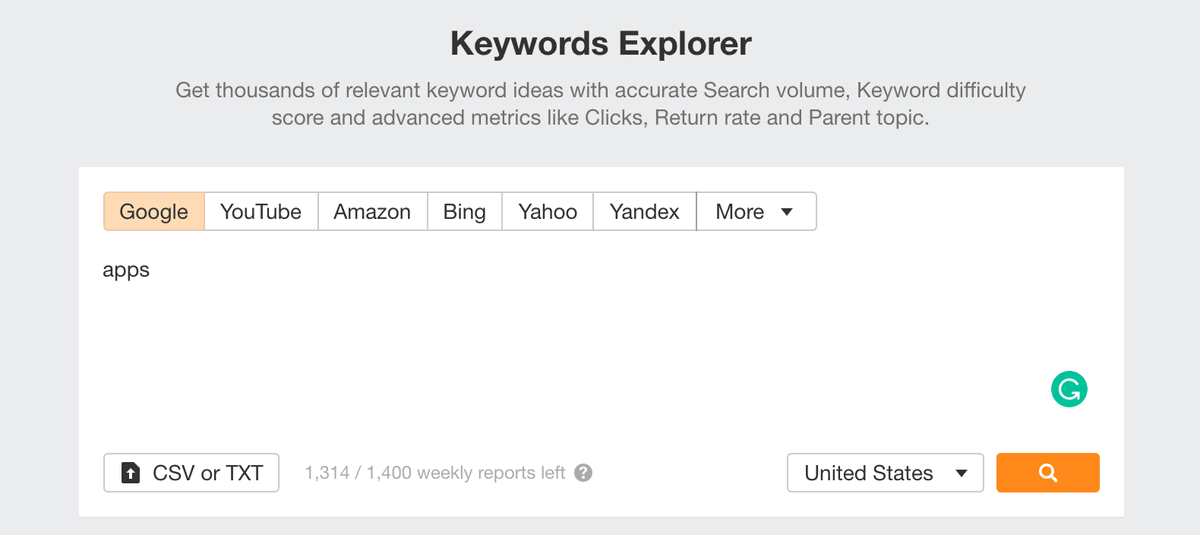This screenshot has height=535, width=1200.
Task: Click the orange magnifier search button
Action: coord(1048,473)
